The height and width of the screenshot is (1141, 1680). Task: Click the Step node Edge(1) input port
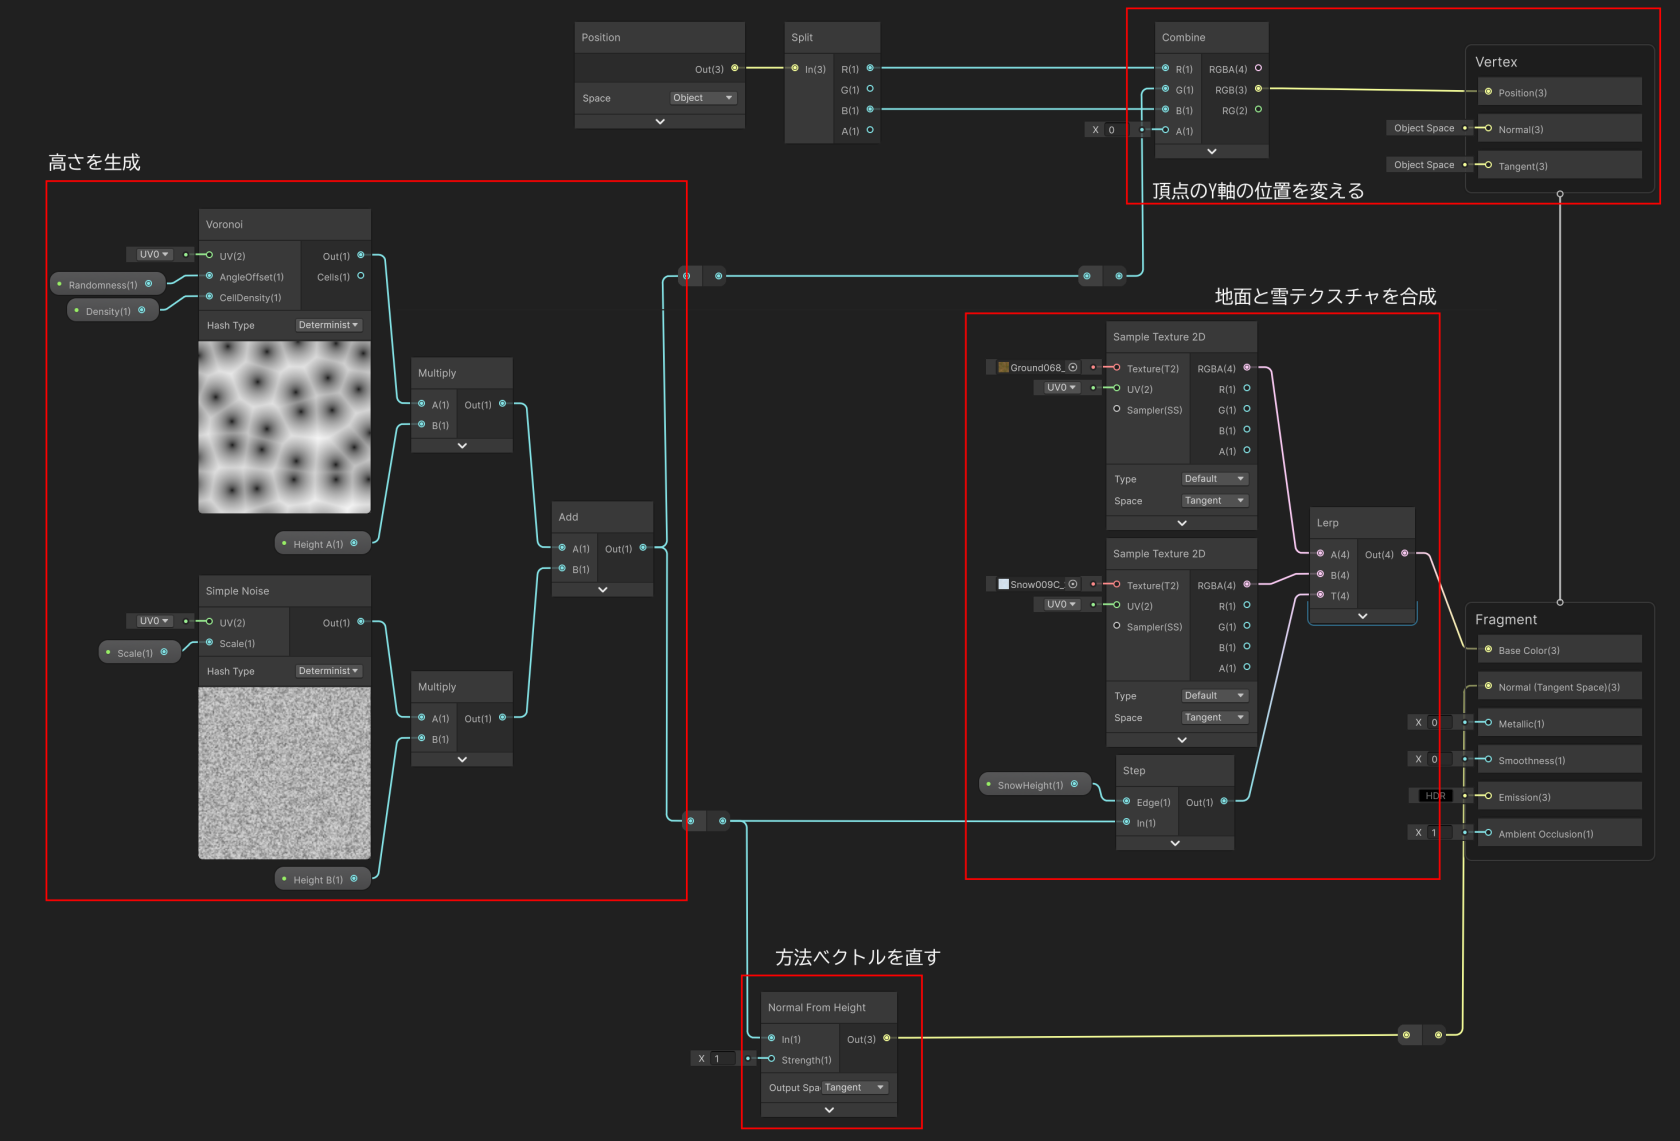(x=1127, y=802)
